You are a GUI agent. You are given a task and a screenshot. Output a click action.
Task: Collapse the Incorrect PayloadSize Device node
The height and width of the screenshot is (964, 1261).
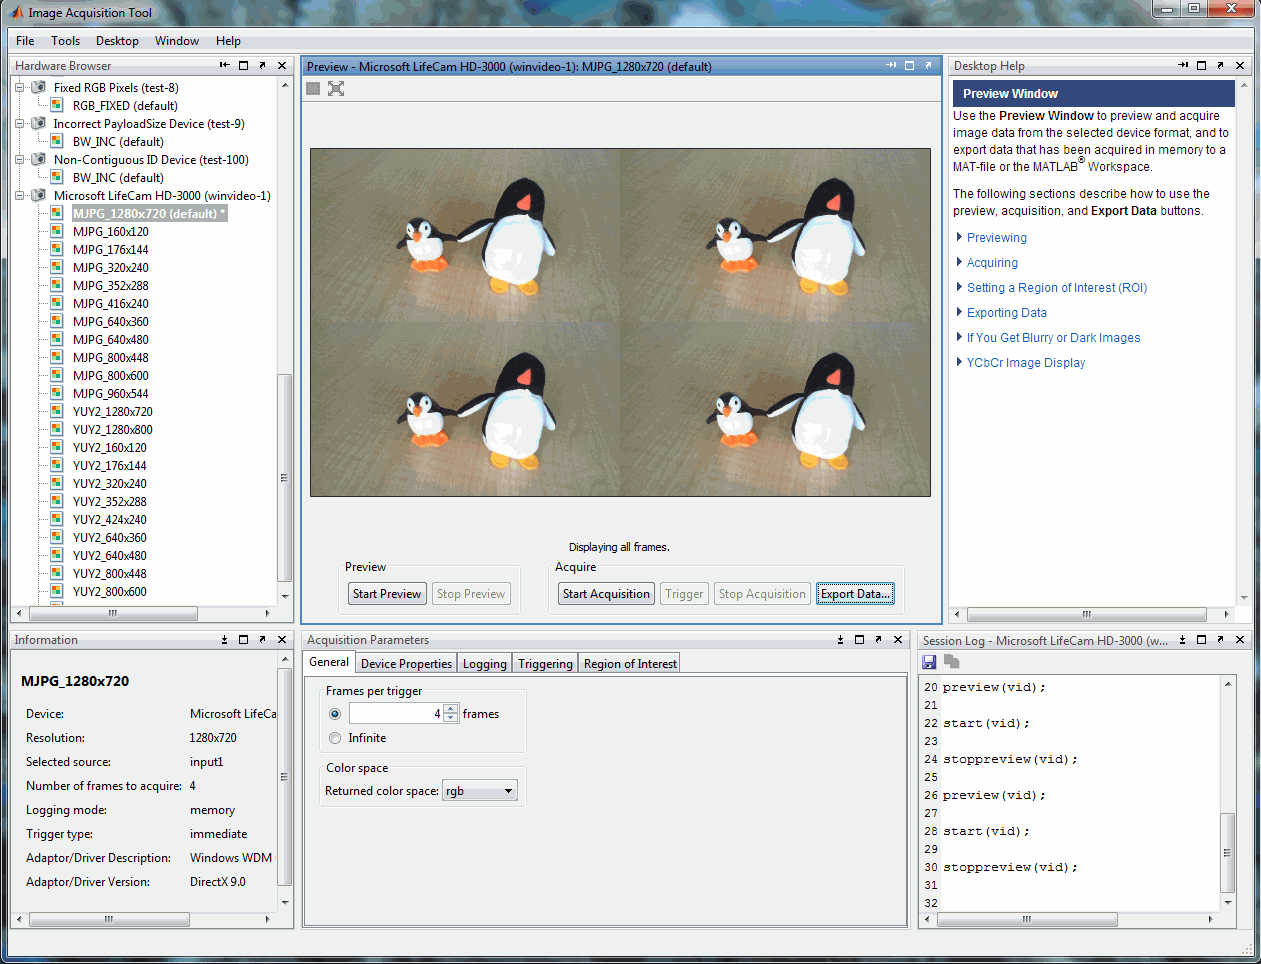[19, 123]
